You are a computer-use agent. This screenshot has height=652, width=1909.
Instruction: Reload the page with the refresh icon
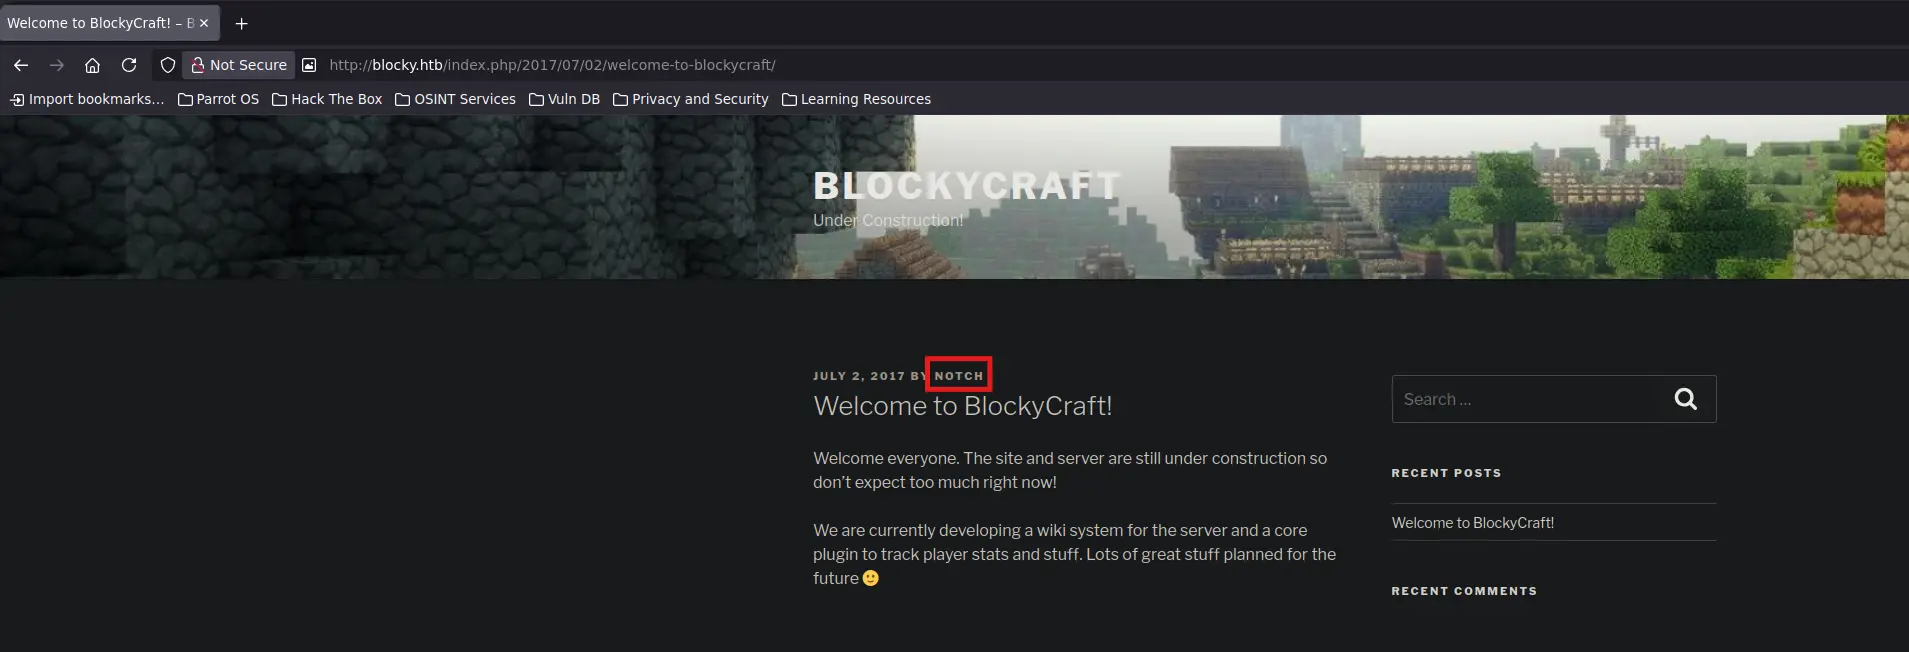click(x=129, y=65)
